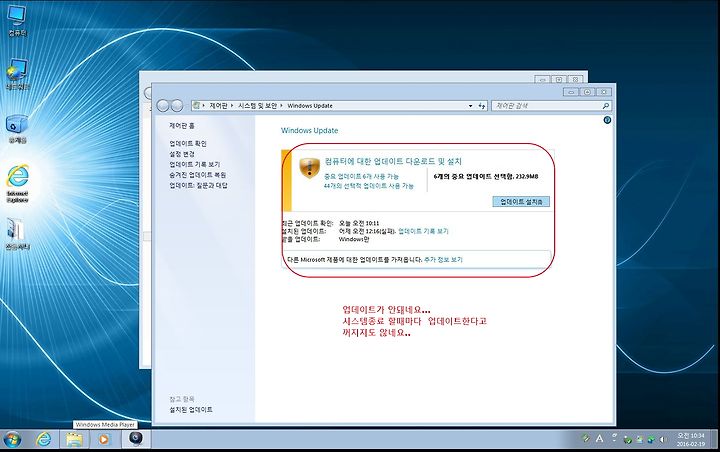Click the Forward arrow in Windows Update window
720x452 pixels.
tap(177, 106)
